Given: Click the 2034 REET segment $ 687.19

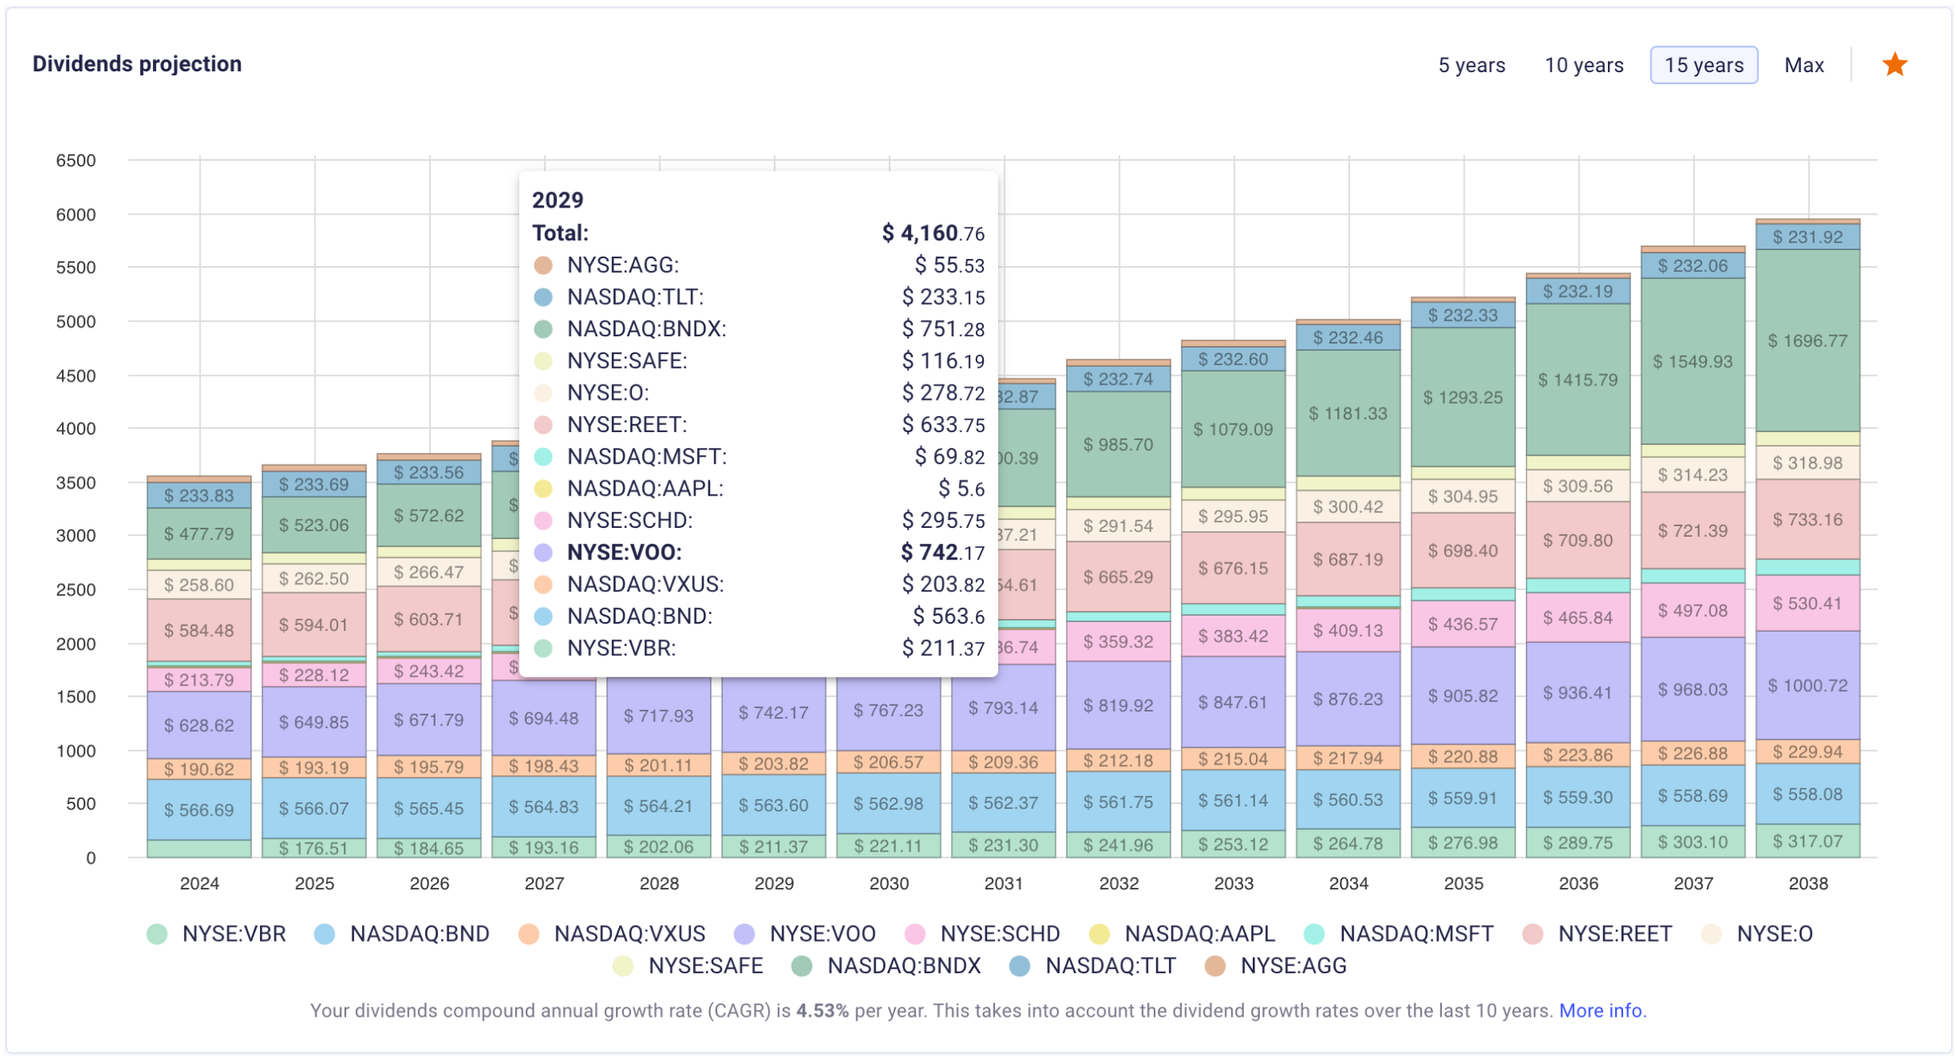Looking at the screenshot, I should [1348, 559].
